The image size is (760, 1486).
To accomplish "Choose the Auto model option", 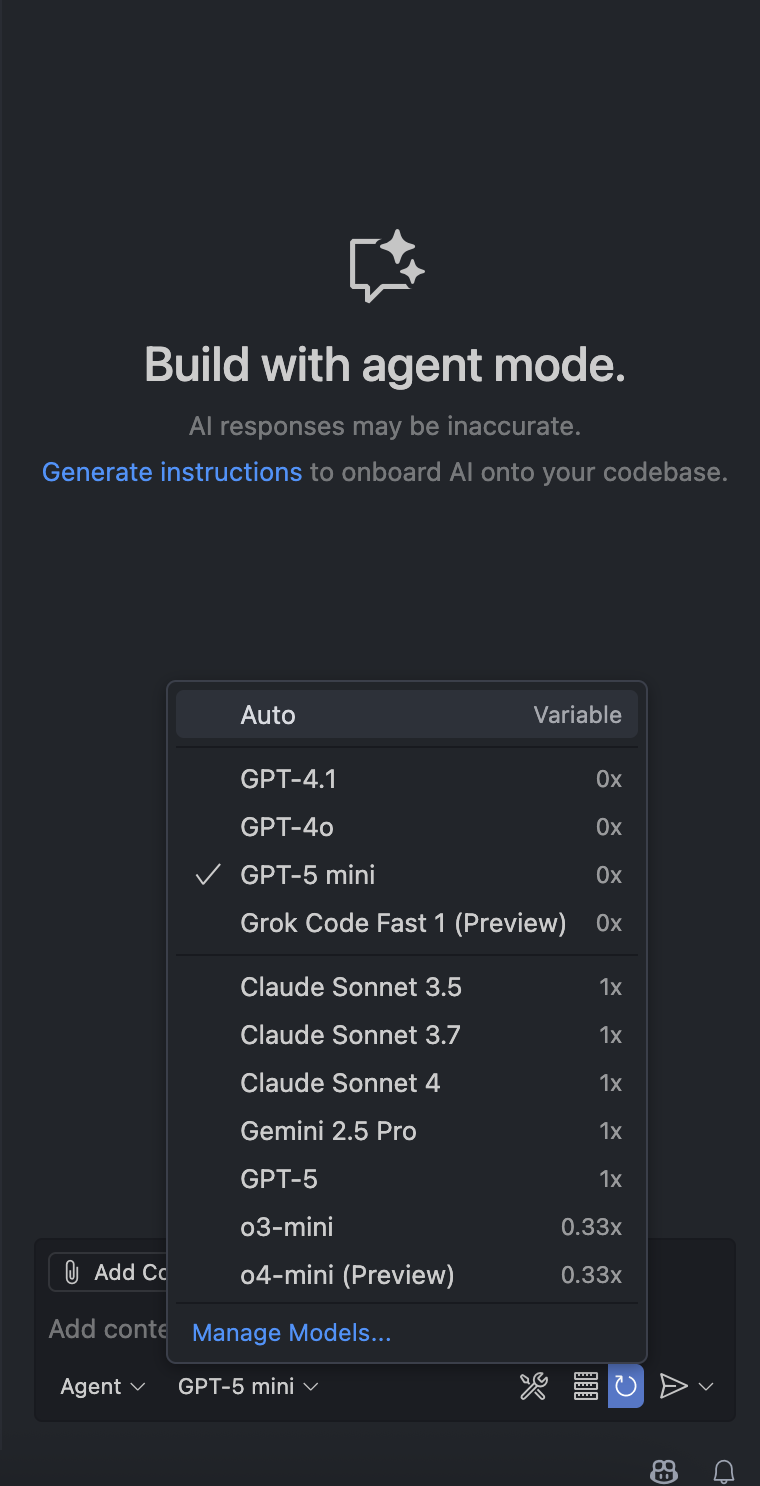I will tap(268, 715).
